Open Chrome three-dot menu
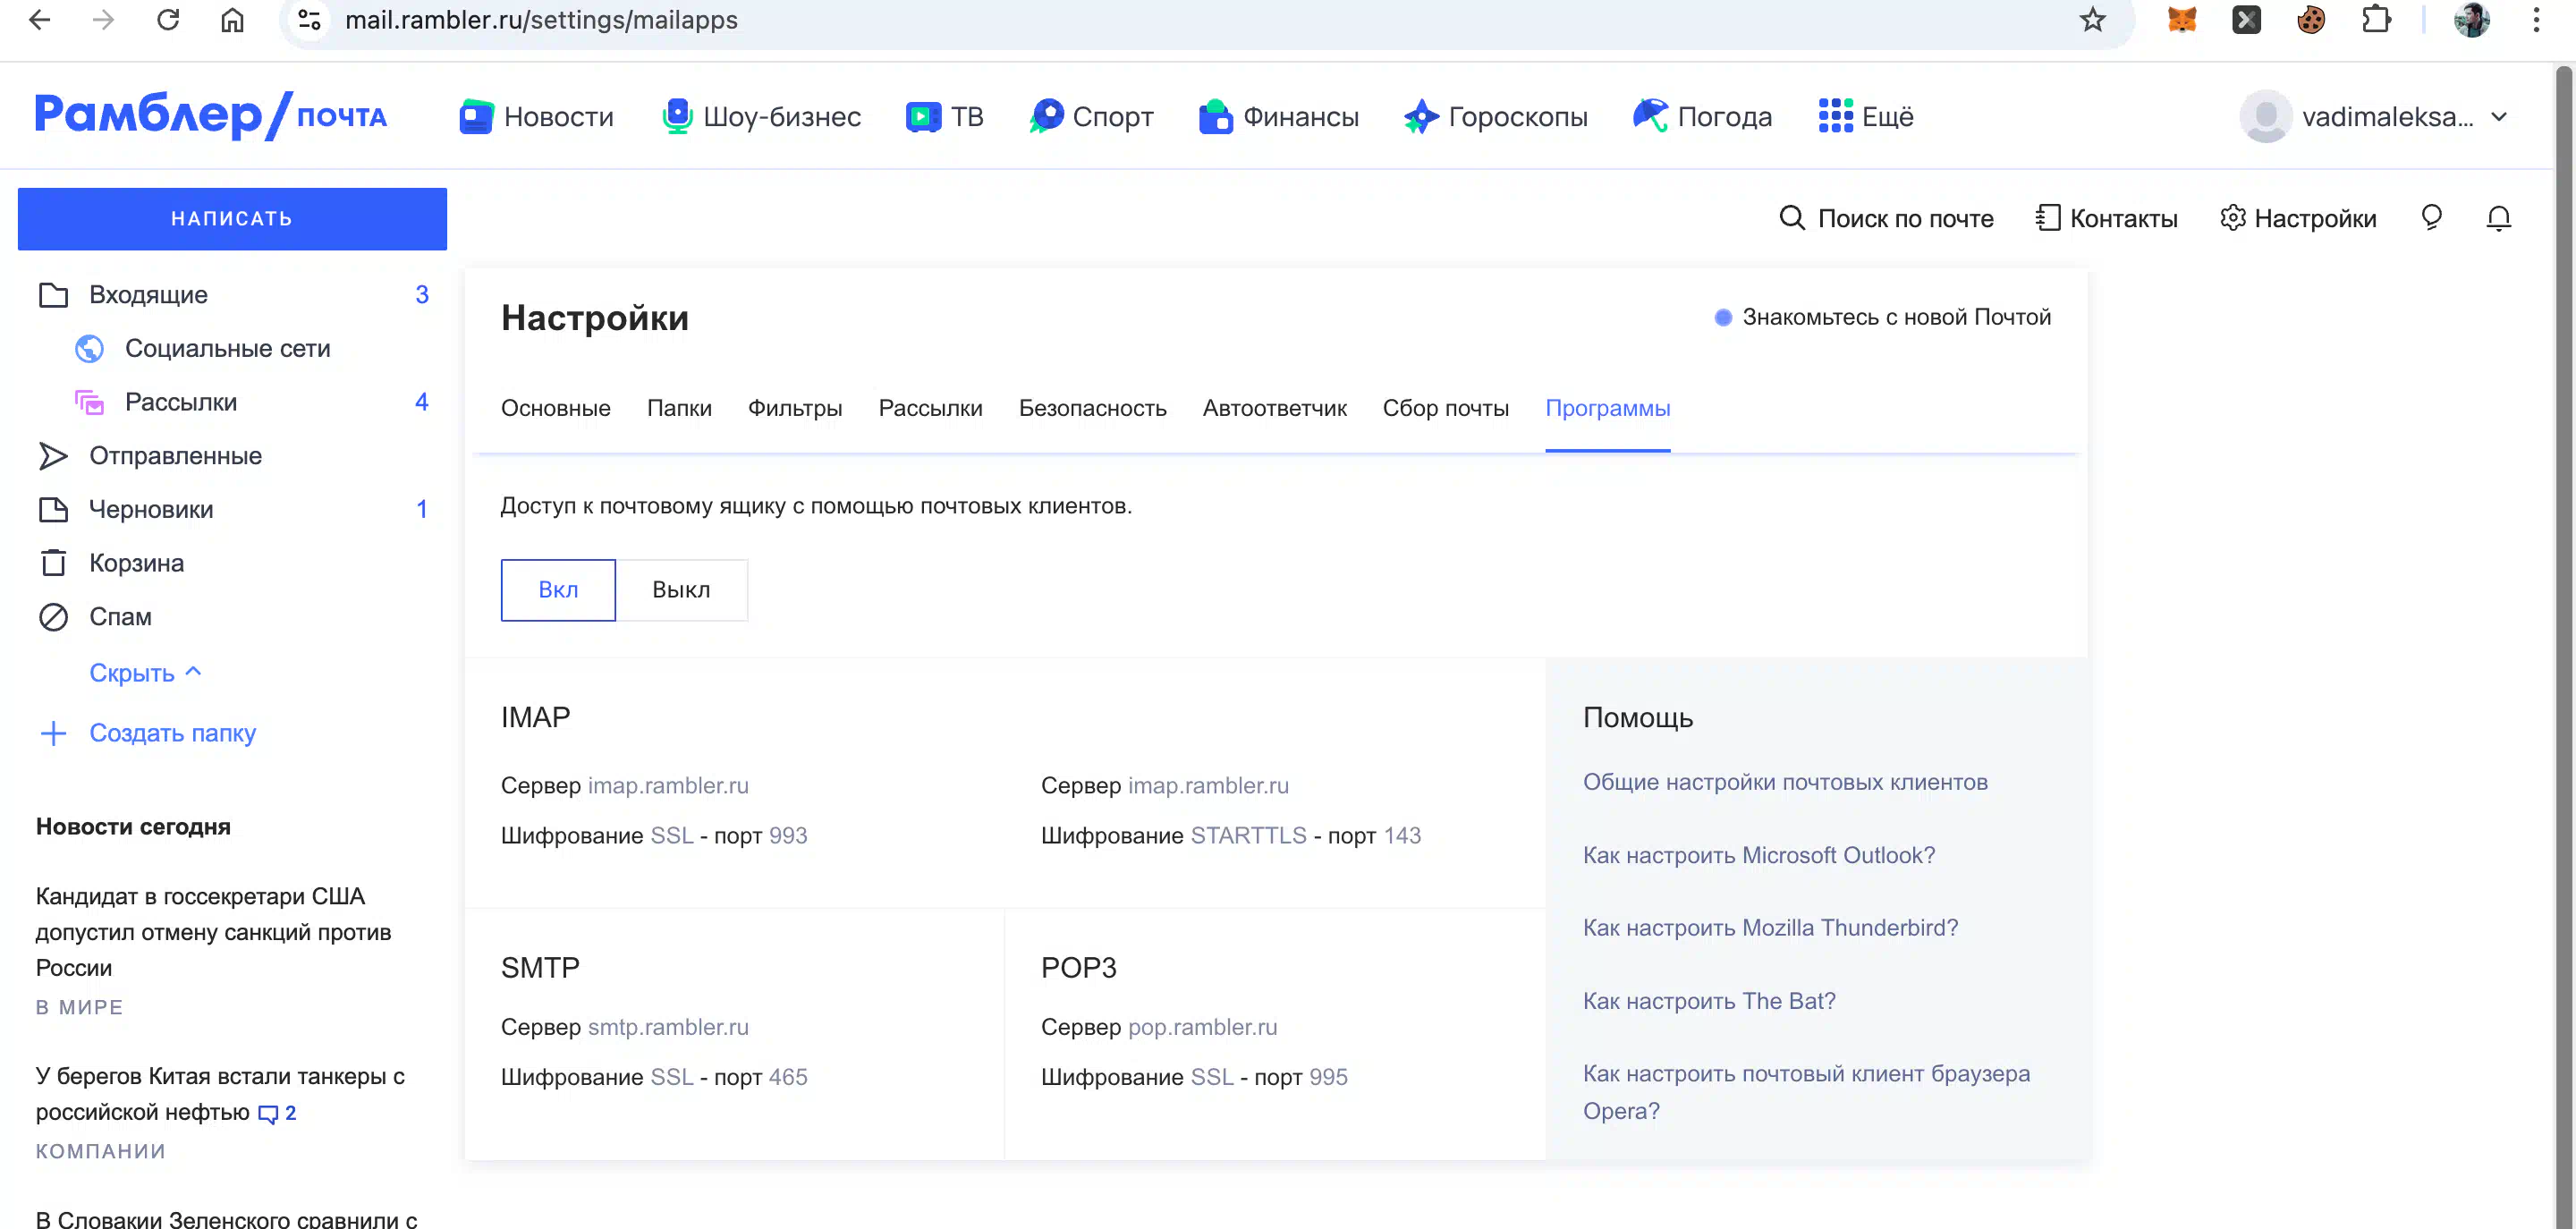 (x=2536, y=20)
